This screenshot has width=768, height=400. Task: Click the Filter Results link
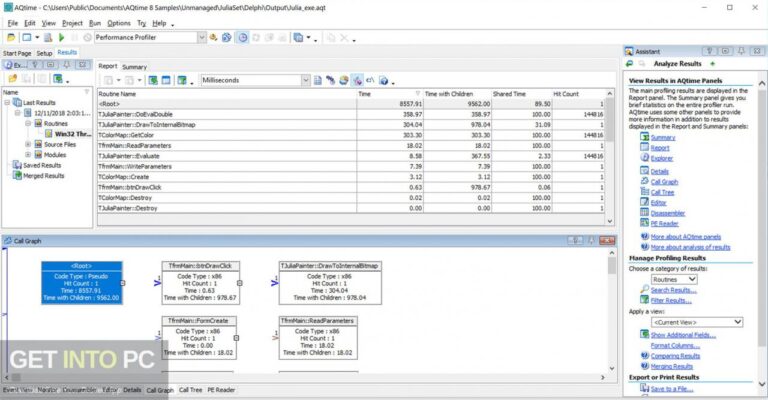tap(671, 300)
